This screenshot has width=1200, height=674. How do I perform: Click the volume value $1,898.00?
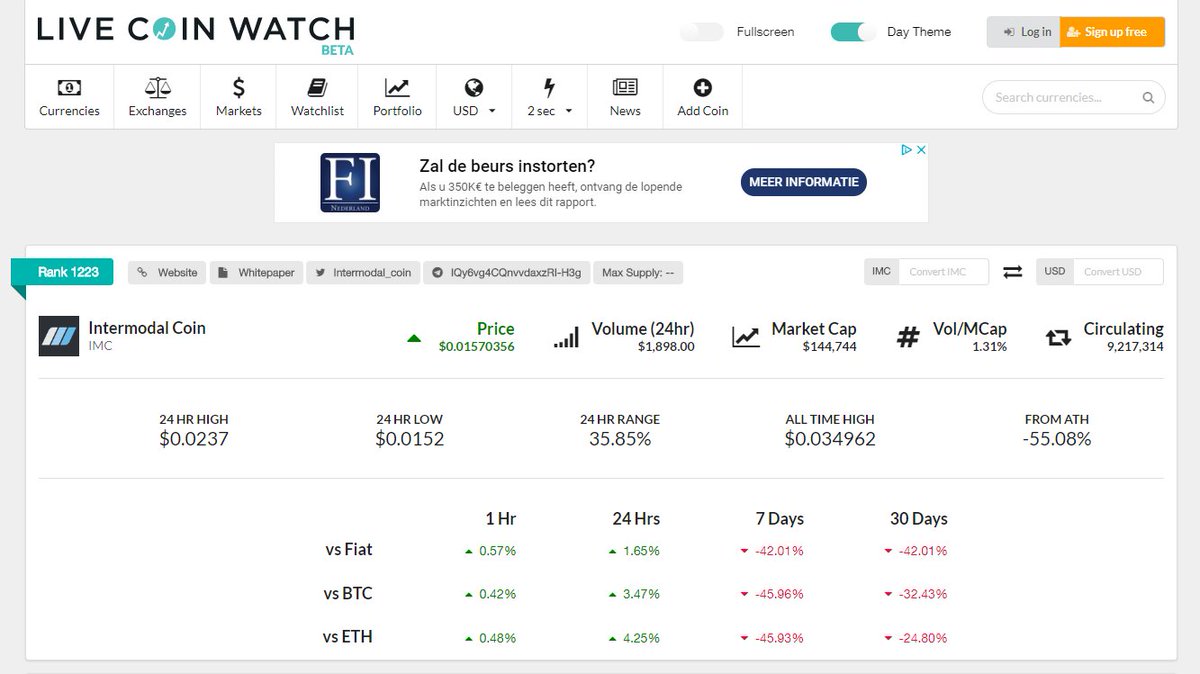666,347
